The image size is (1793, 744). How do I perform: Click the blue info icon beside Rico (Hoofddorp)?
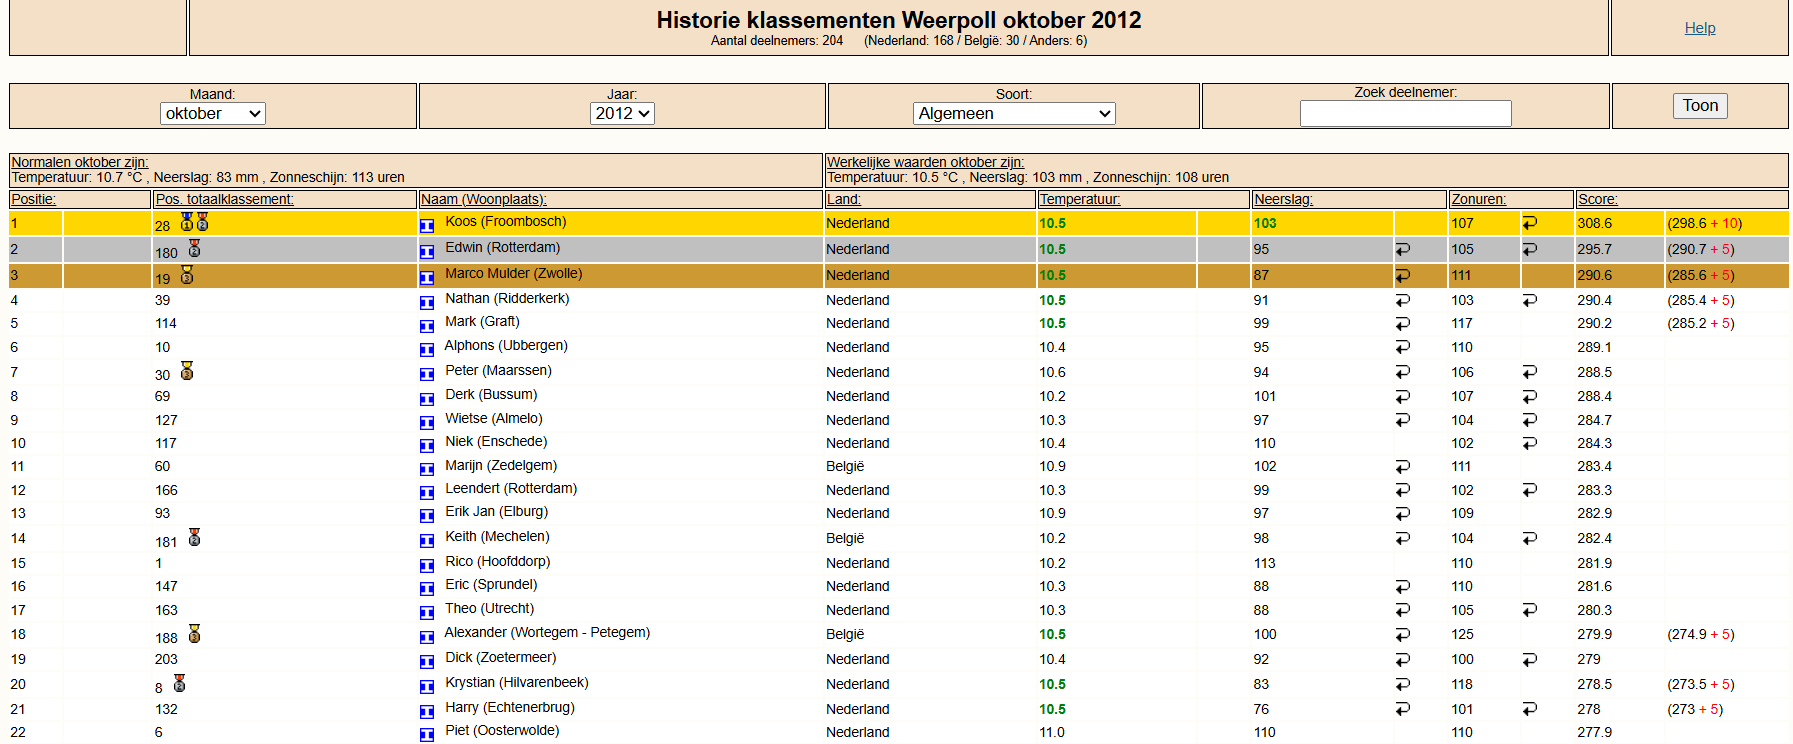[427, 565]
